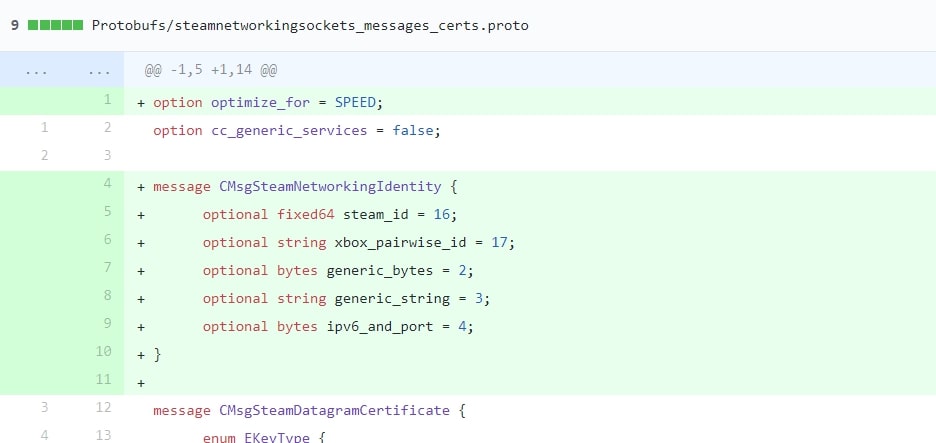Click the 'option cc_generic_services = false' line
The height and width of the screenshot is (443, 936).
pyautogui.click(x=296, y=131)
